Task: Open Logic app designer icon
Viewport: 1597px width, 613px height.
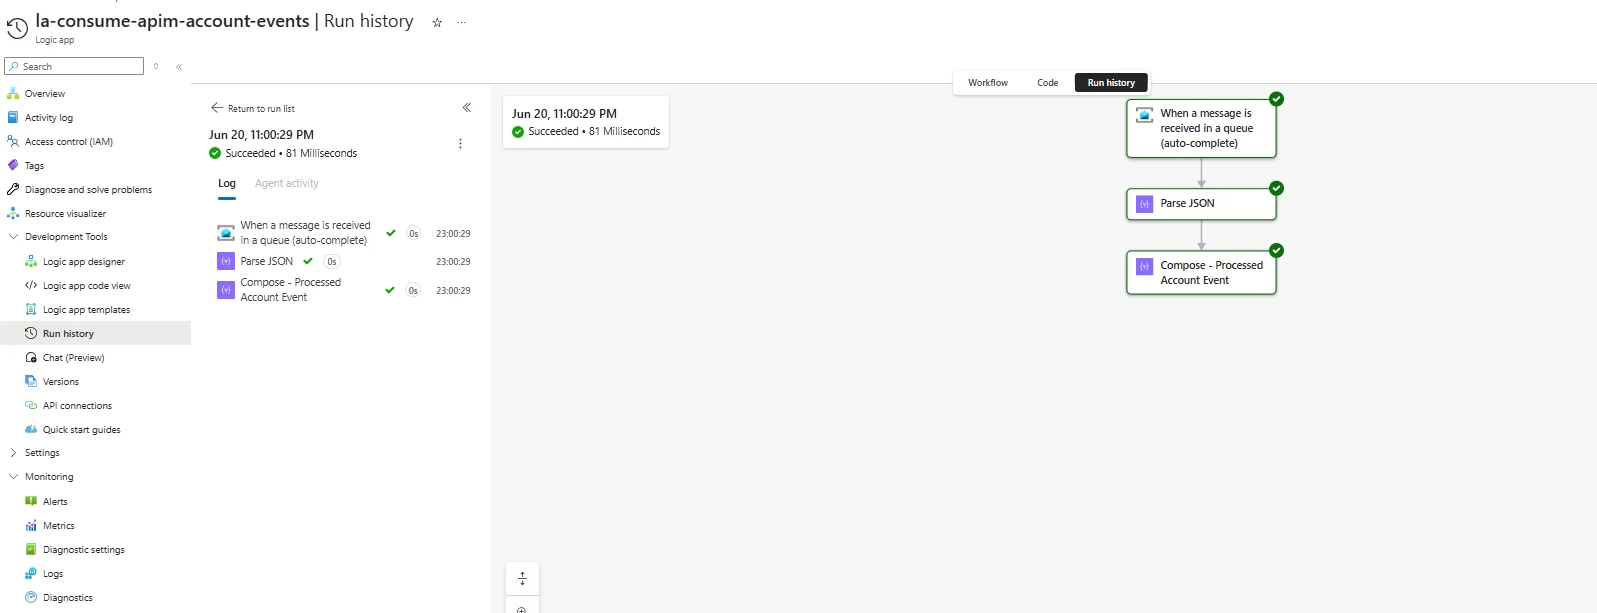Action: 31,261
